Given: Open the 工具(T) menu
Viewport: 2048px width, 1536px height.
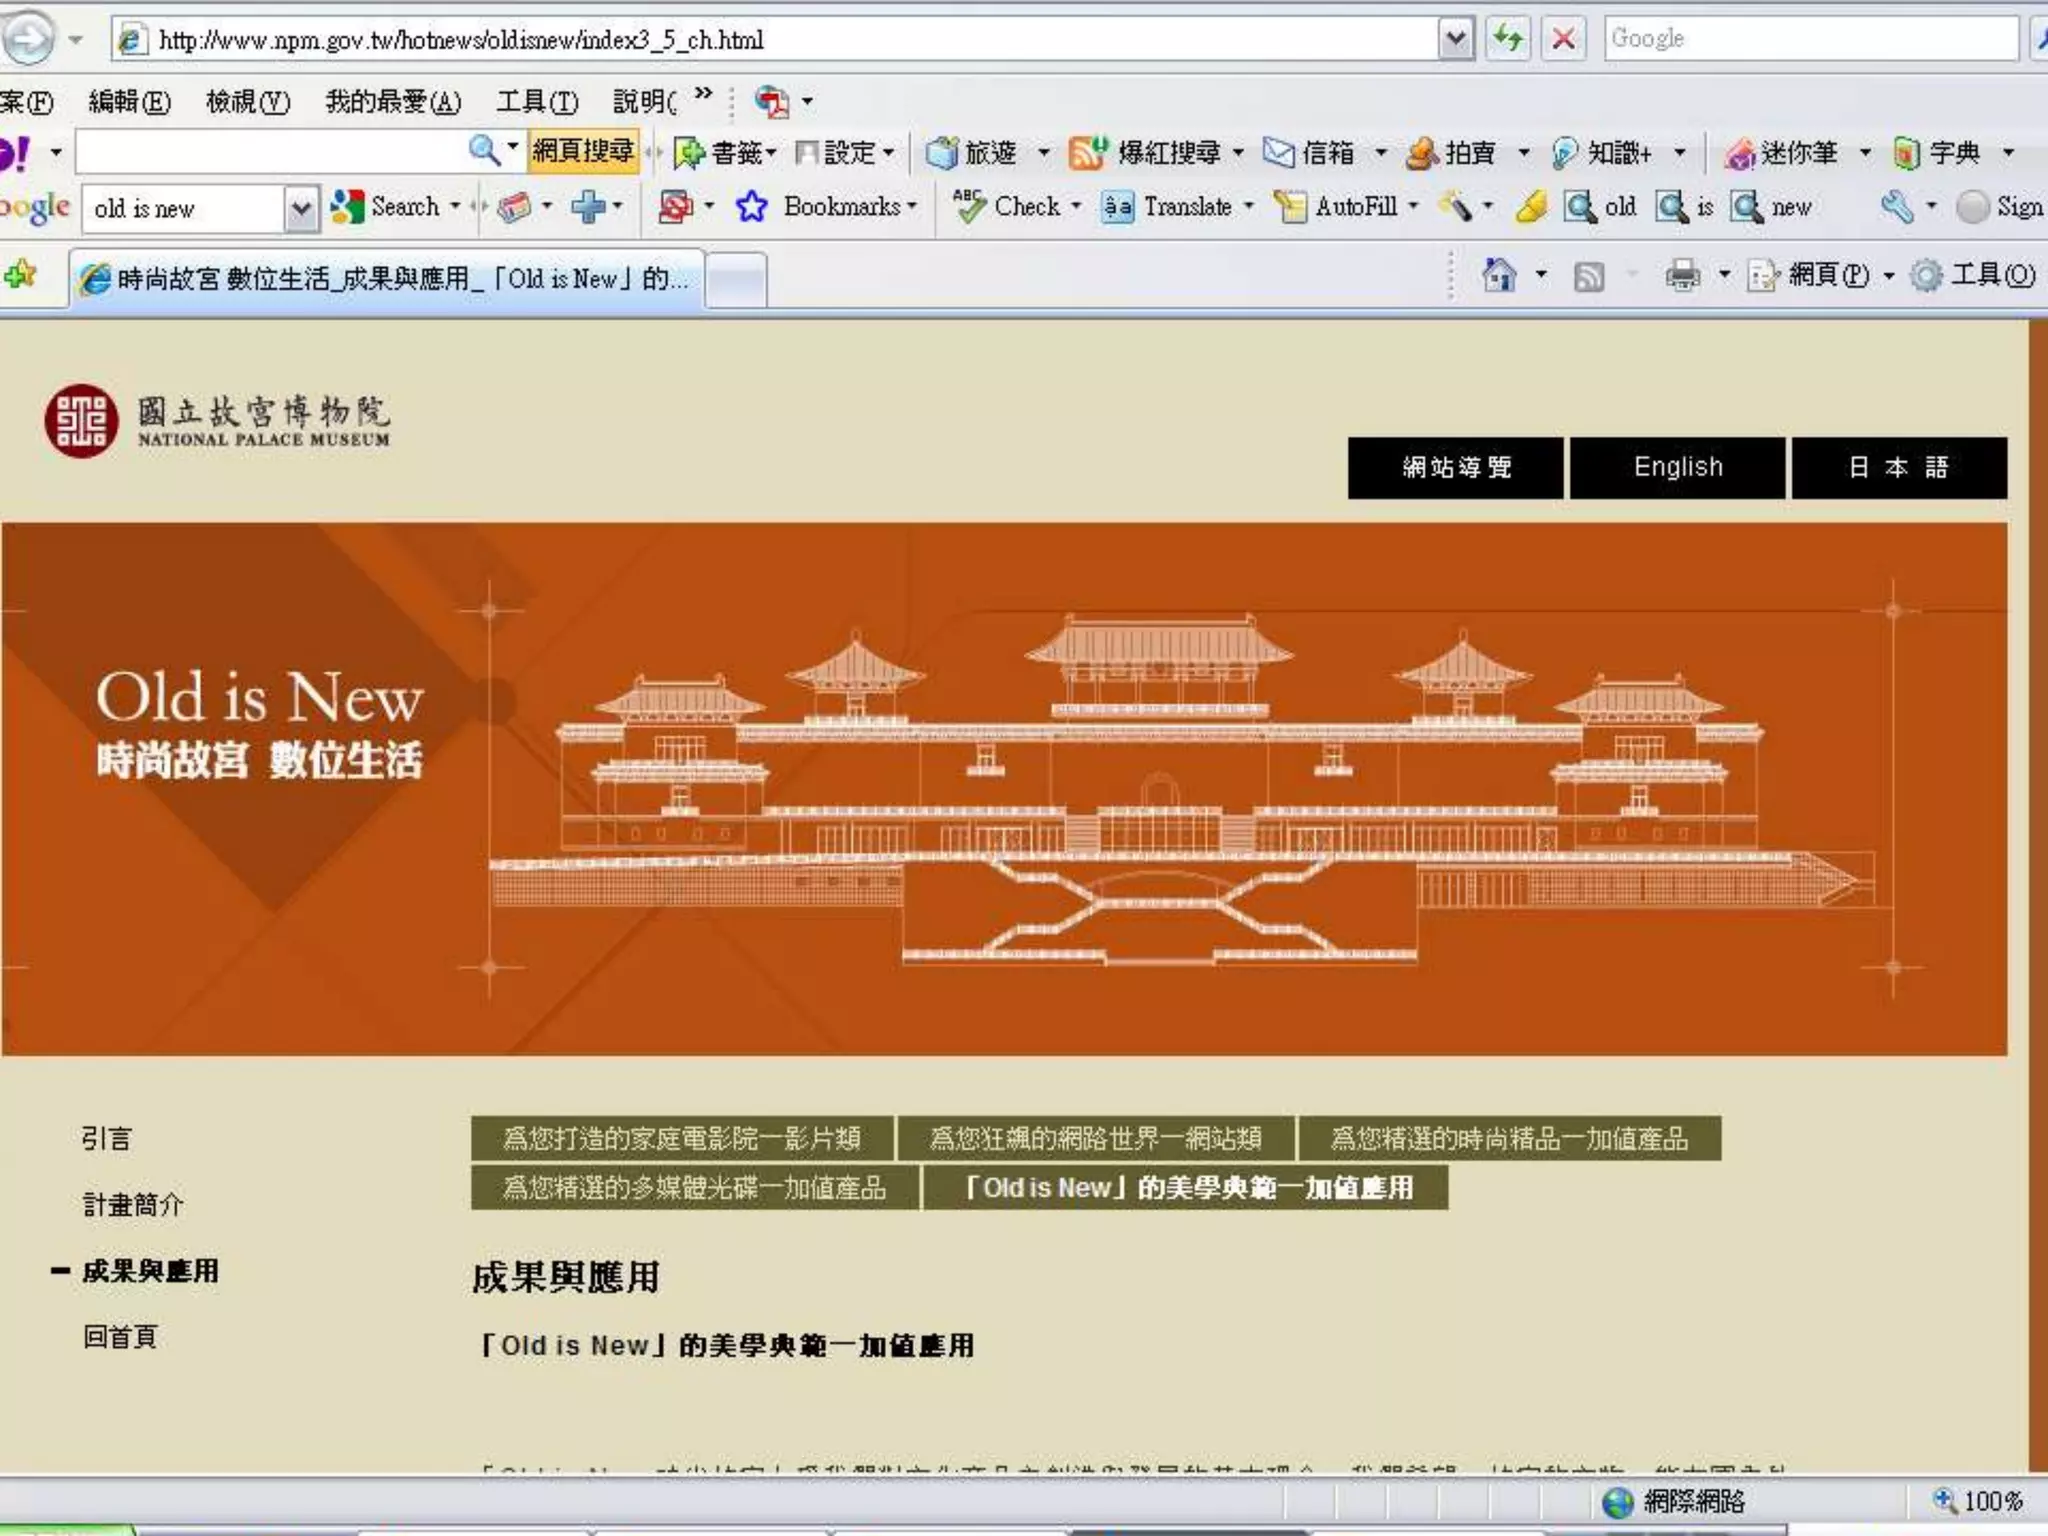Looking at the screenshot, I should point(537,101).
